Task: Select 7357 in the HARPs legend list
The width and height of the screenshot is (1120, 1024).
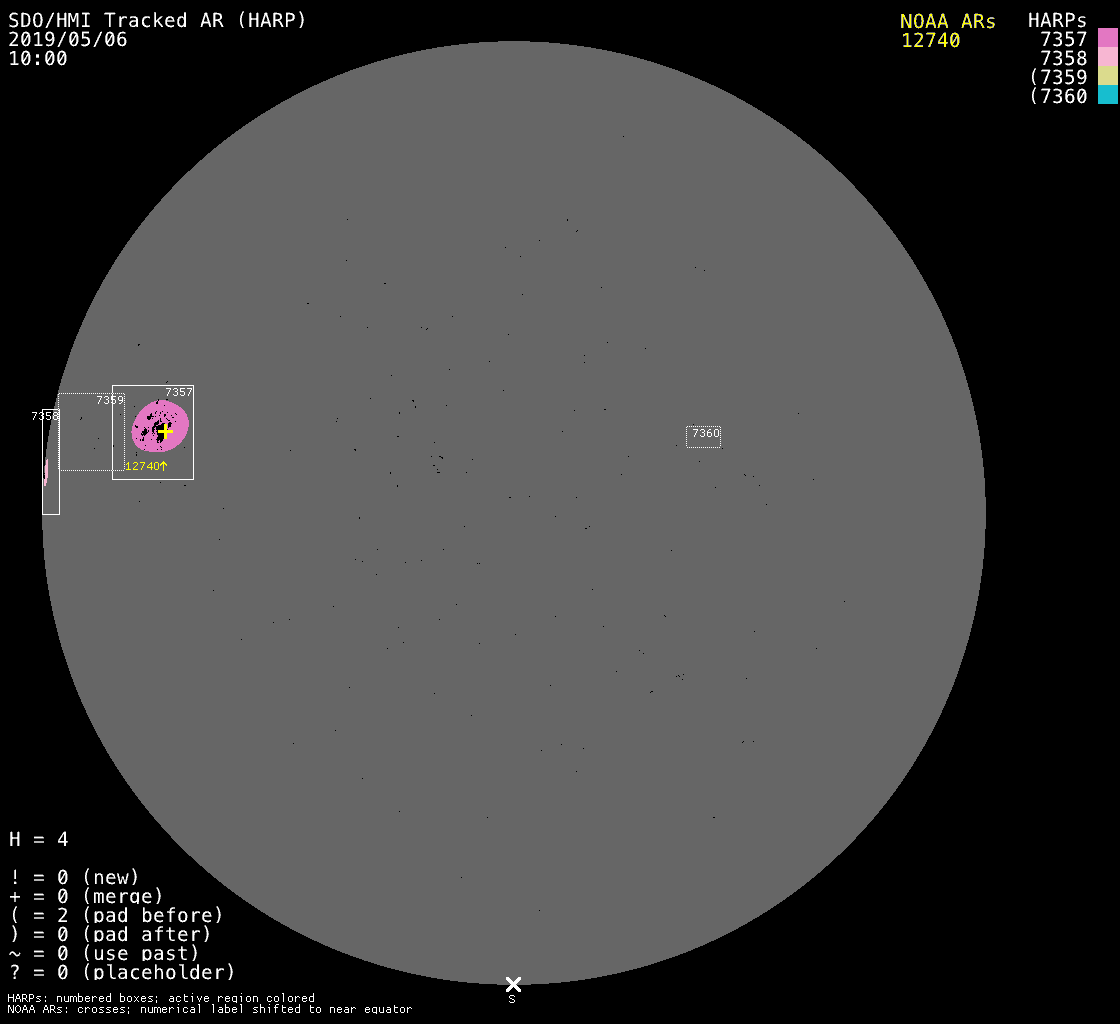Action: pos(1063,39)
